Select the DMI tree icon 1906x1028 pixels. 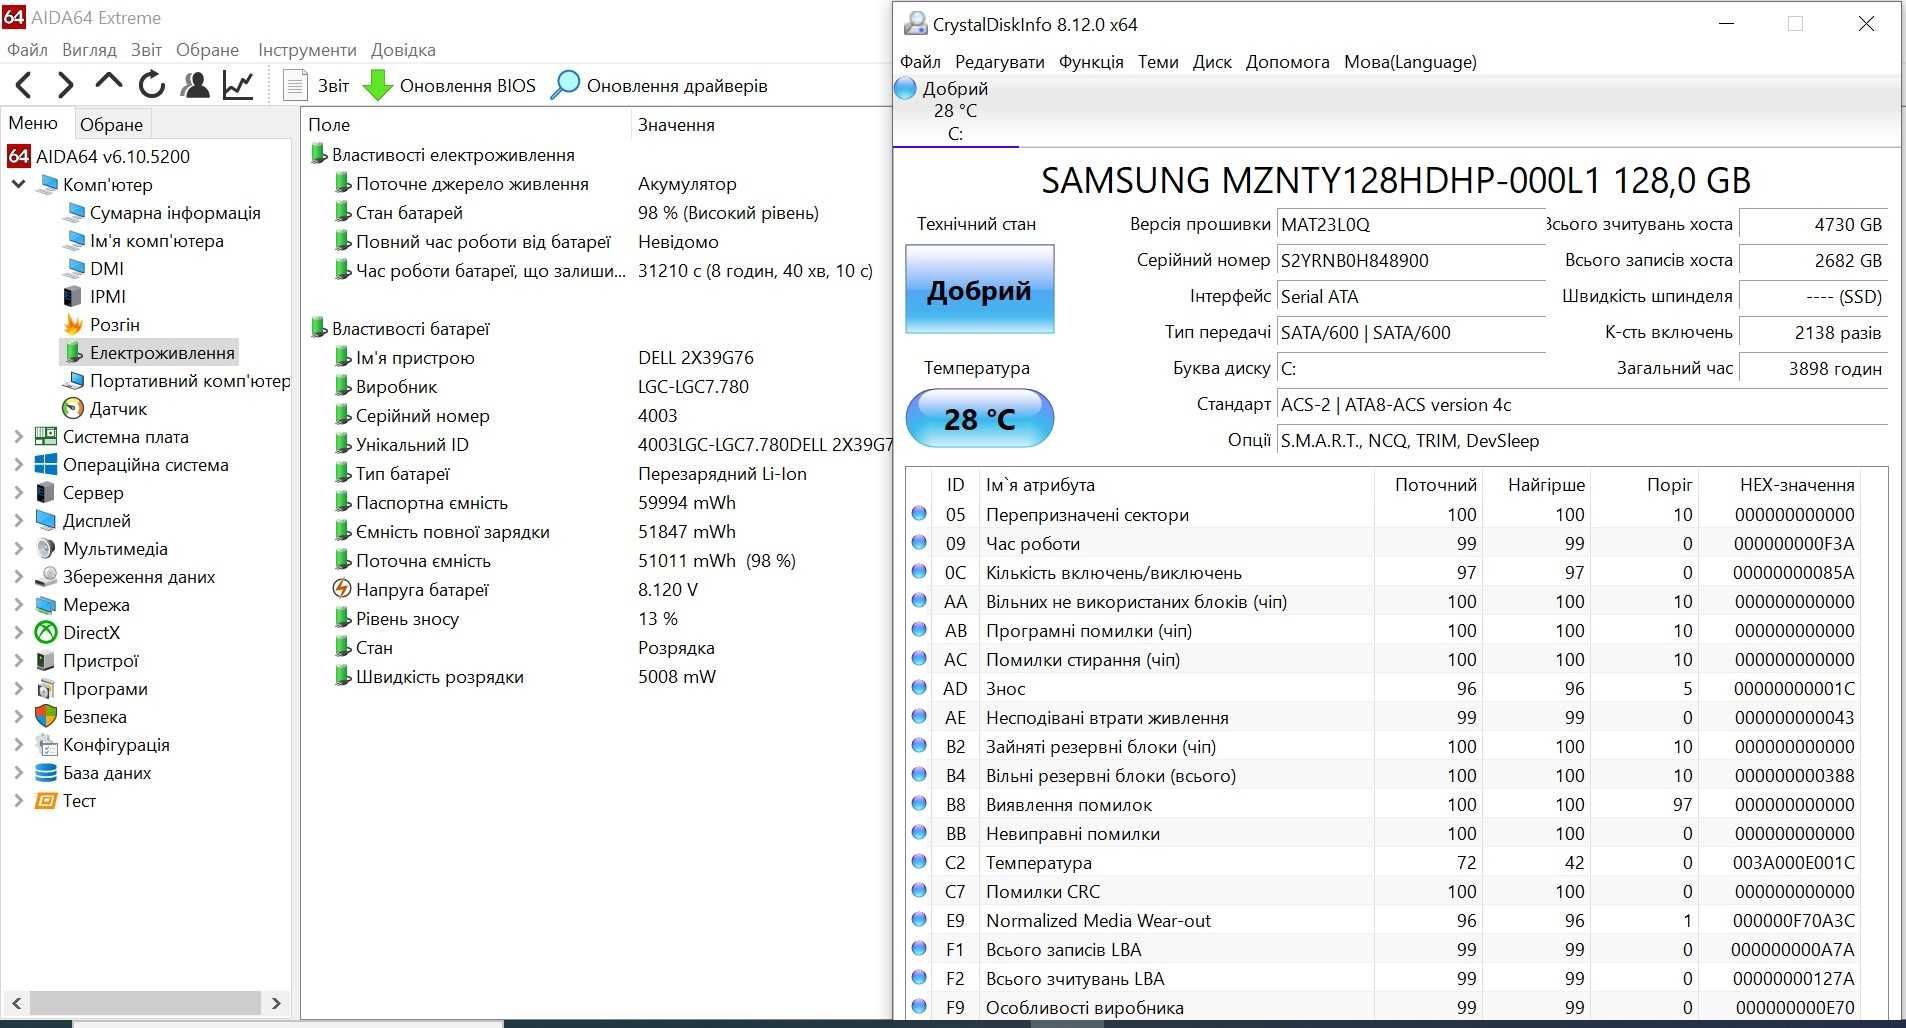[73, 269]
